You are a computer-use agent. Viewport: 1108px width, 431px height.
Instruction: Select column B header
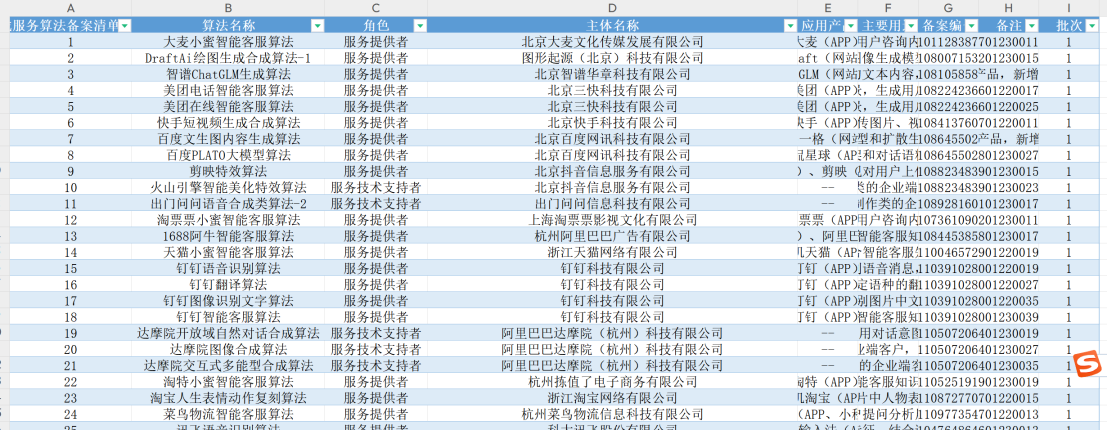(x=228, y=8)
